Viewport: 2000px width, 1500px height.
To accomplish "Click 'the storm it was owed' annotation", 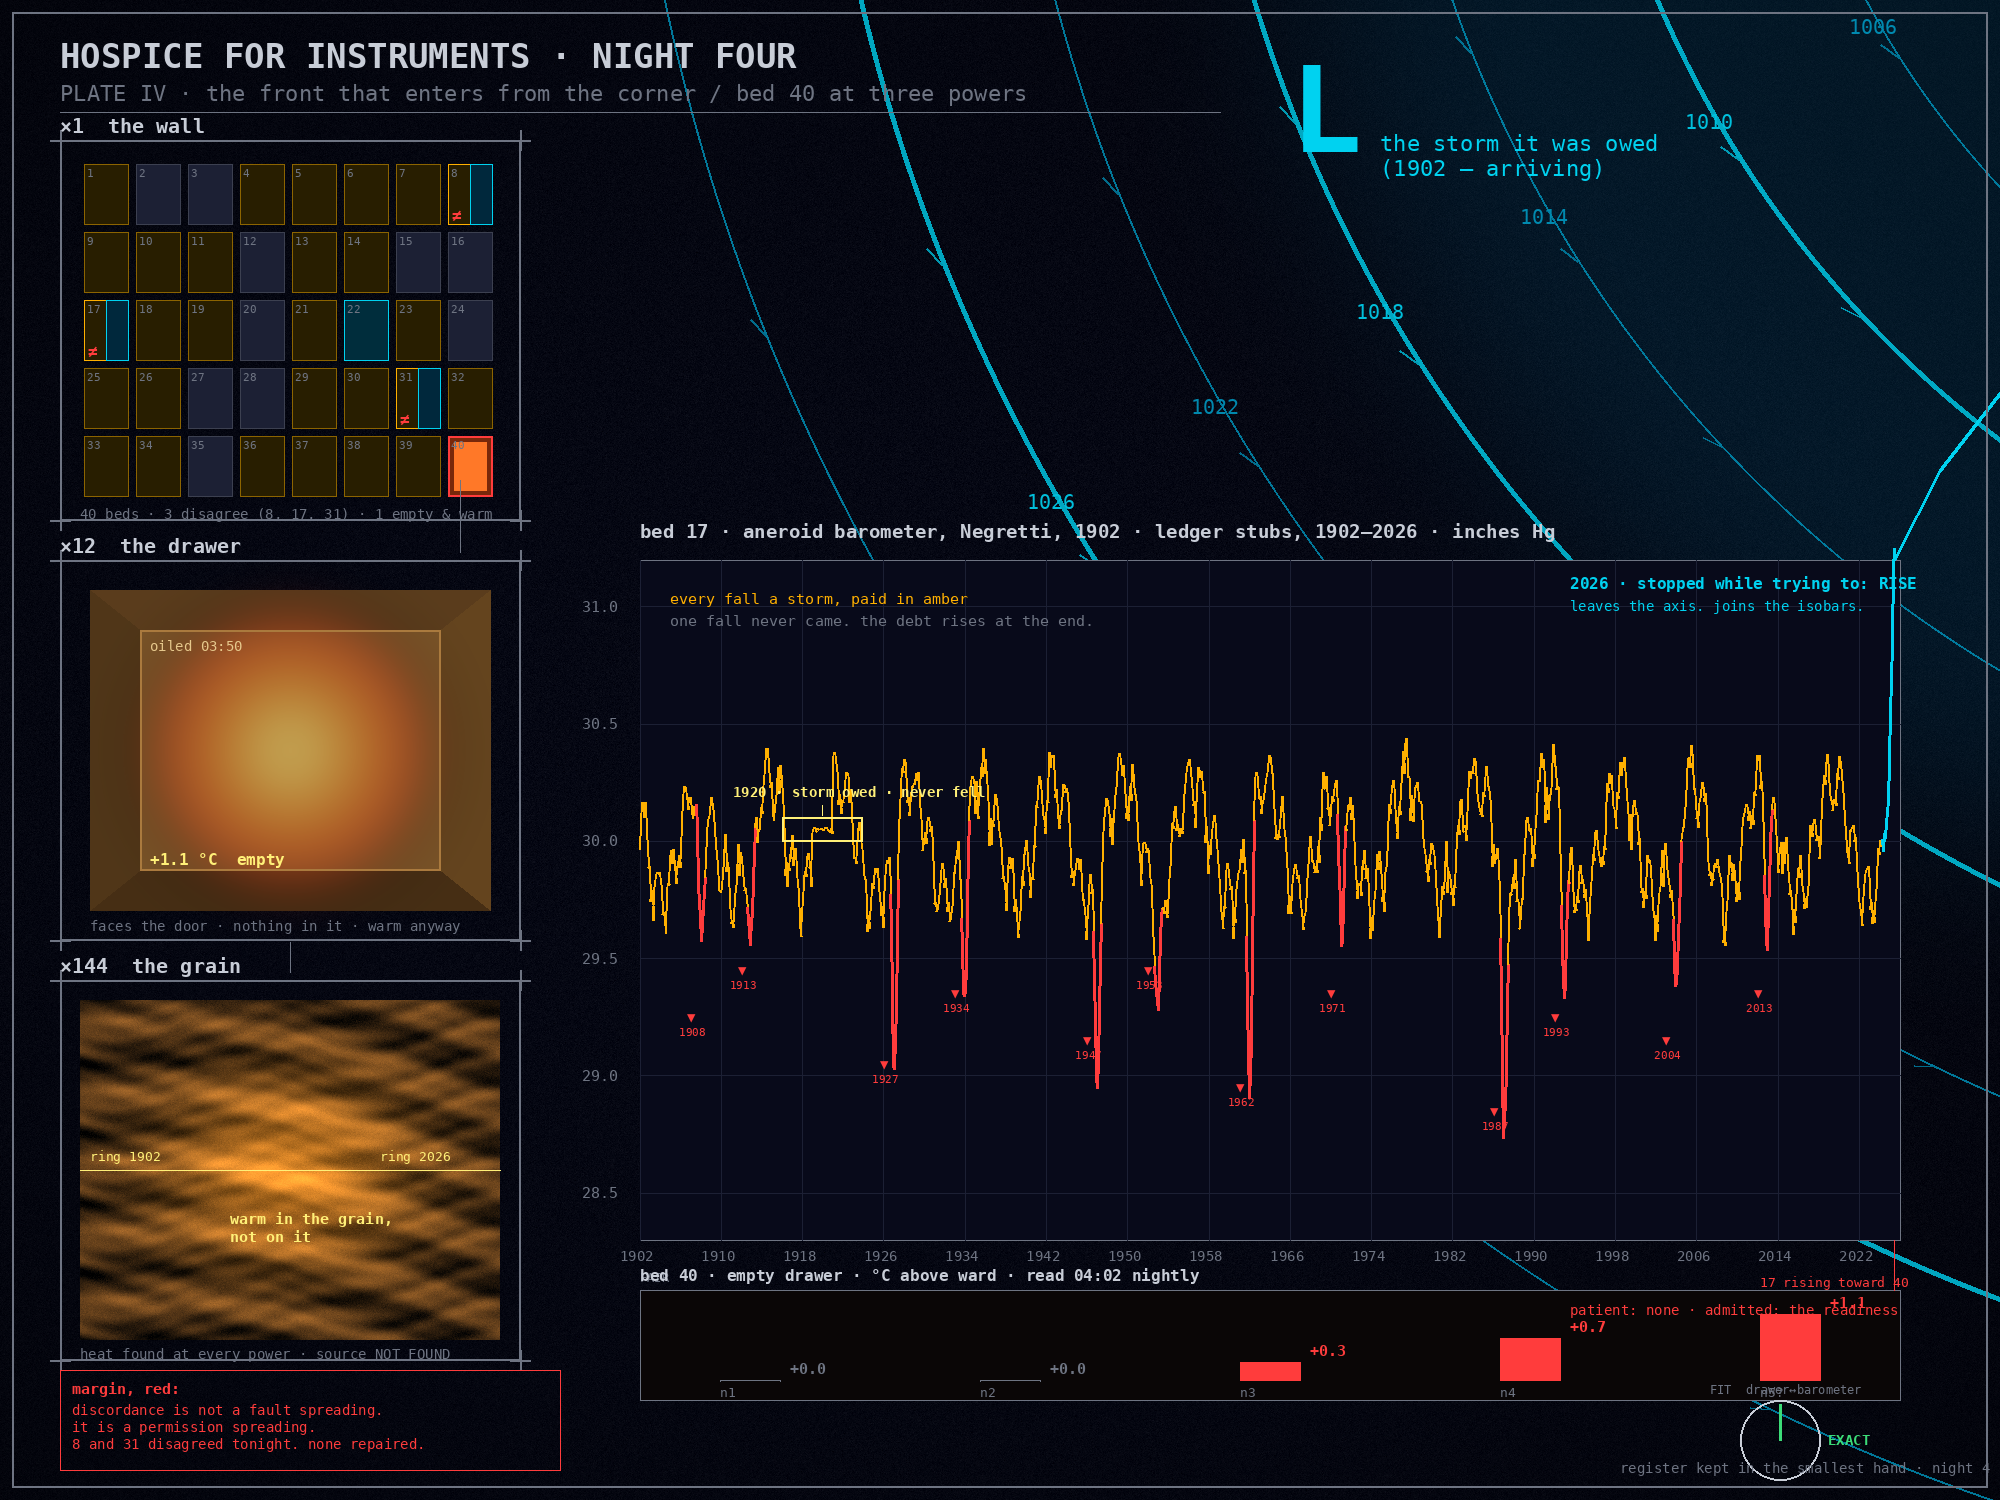I will coord(1519,144).
